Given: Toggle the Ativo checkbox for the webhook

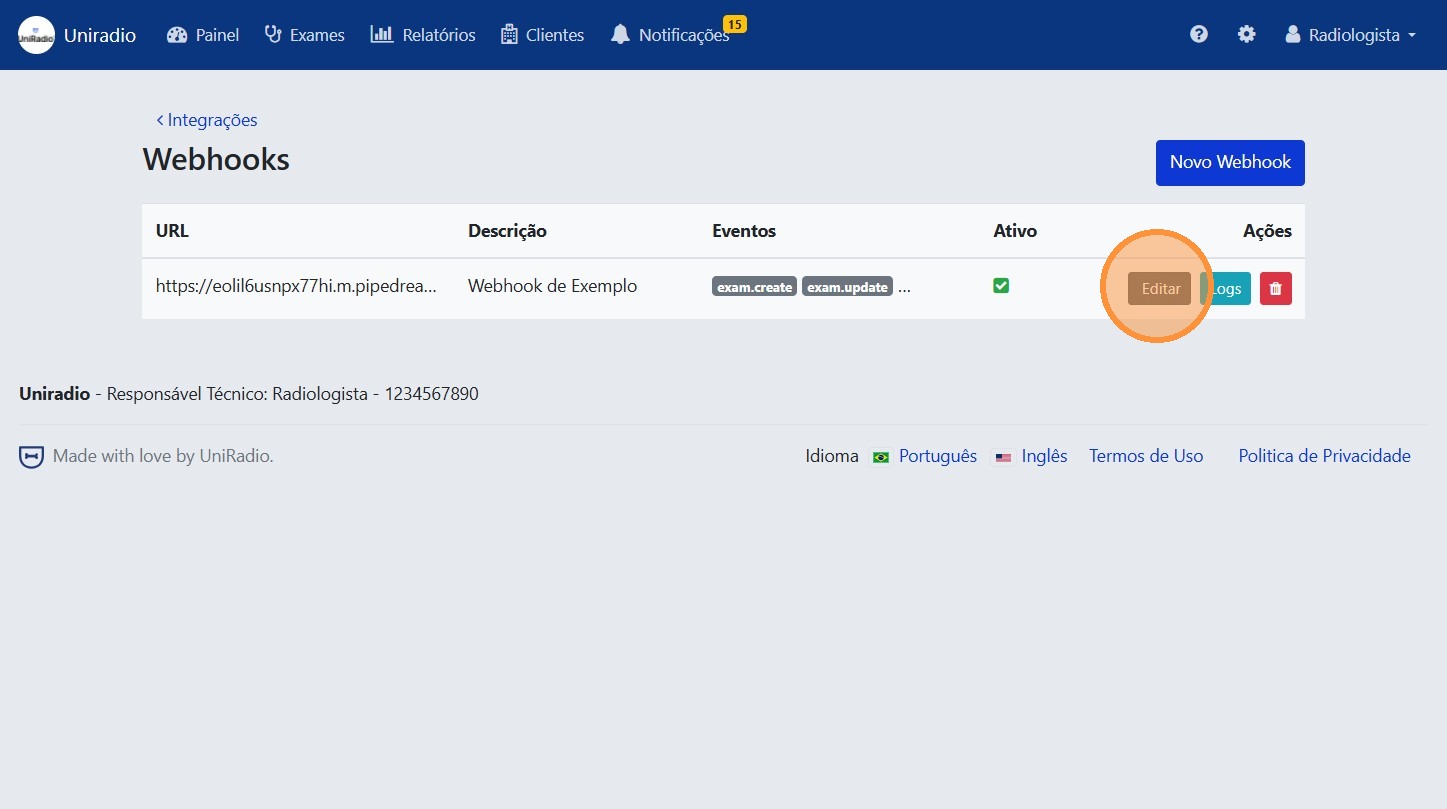Looking at the screenshot, I should [x=1000, y=285].
